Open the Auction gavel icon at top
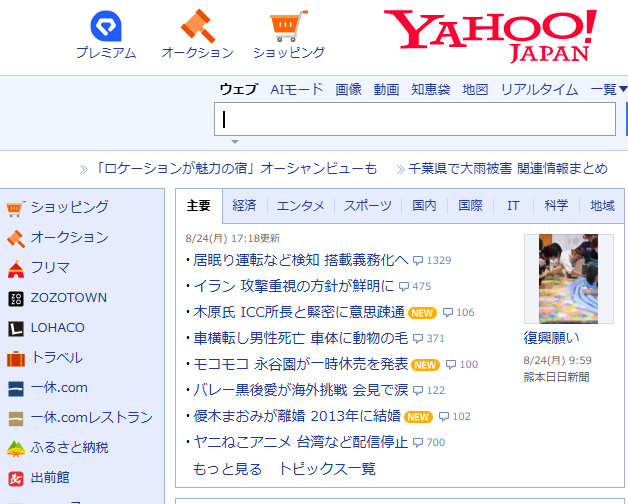The height and width of the screenshot is (504, 628). 198,26
